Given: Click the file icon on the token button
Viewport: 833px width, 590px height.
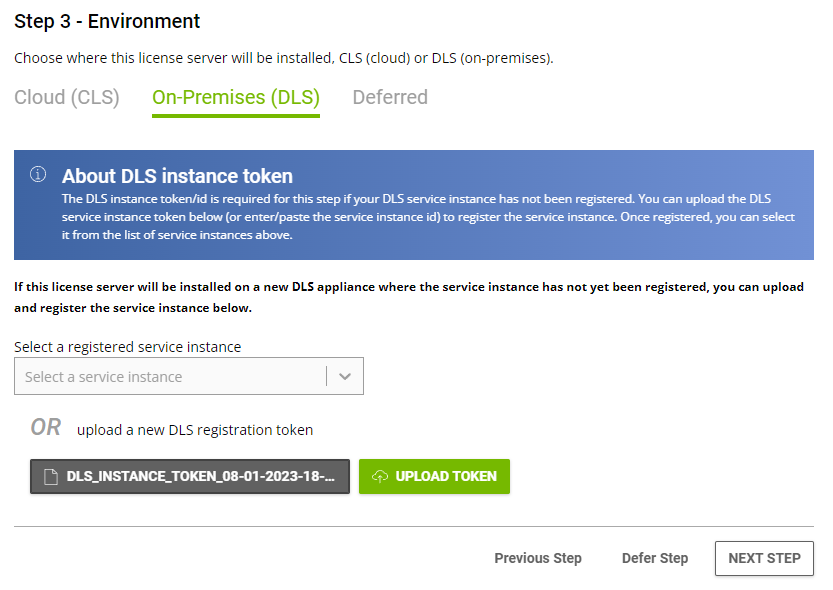Looking at the screenshot, I should pyautogui.click(x=51, y=477).
